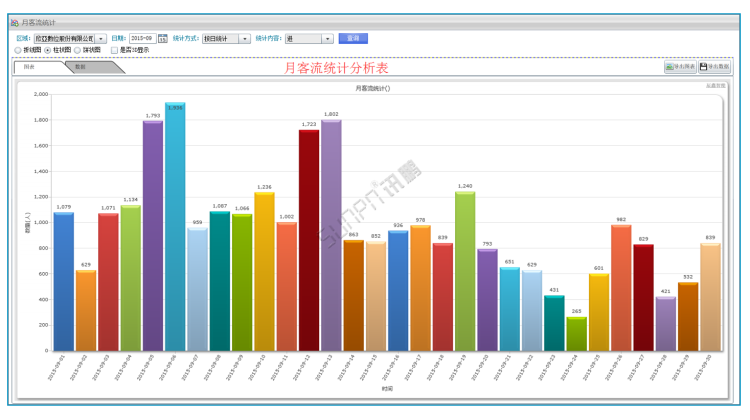Expand the 区域 company dropdown
The image size is (750, 420).
[x=101, y=39]
